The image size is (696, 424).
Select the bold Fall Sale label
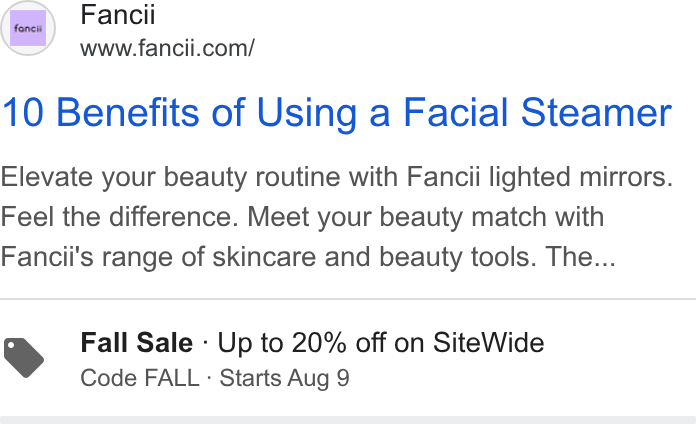137,343
